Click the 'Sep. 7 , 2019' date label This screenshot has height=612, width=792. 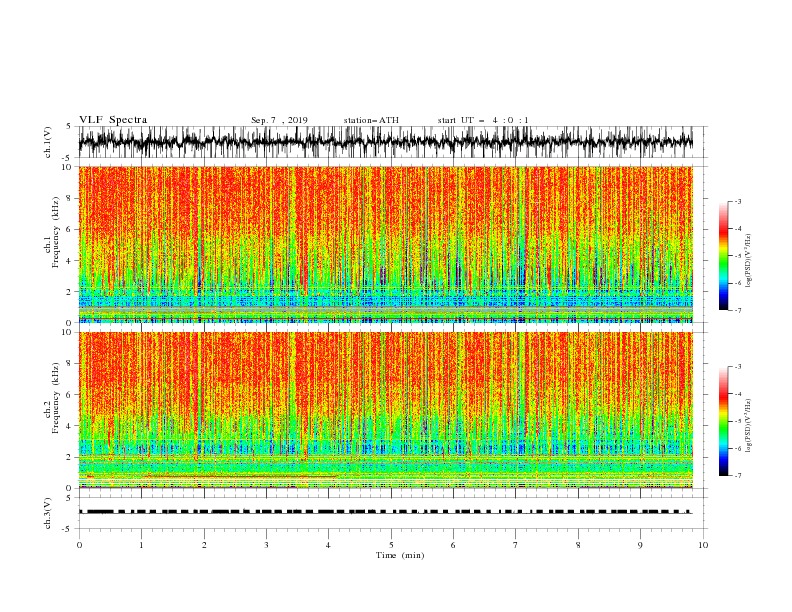(279, 120)
